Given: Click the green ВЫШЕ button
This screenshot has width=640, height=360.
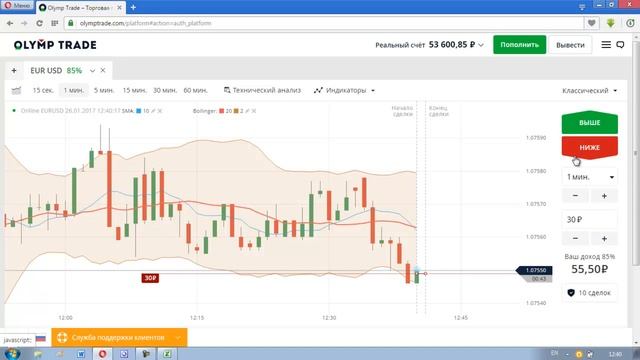Looking at the screenshot, I should (x=589, y=122).
